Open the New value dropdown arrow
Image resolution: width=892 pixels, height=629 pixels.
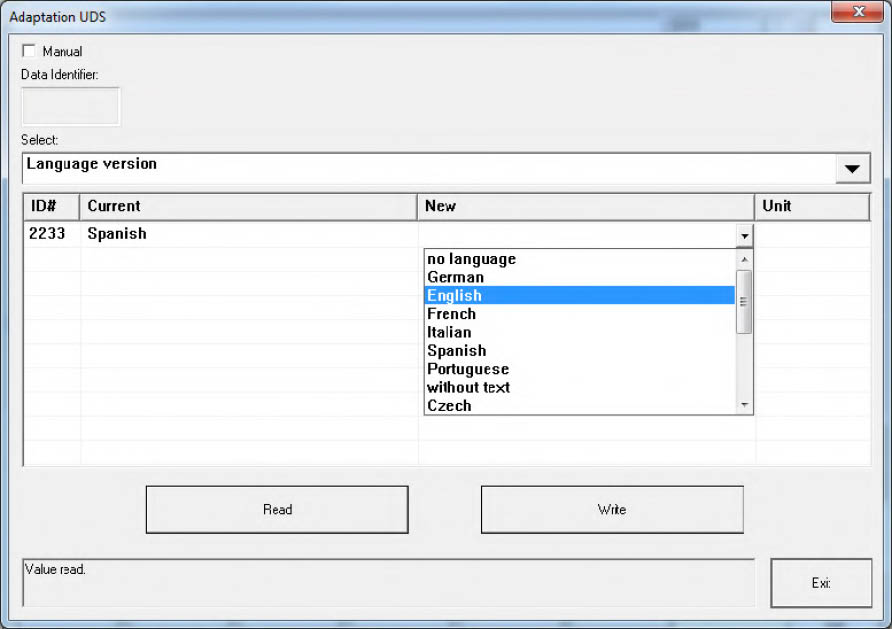click(x=744, y=235)
